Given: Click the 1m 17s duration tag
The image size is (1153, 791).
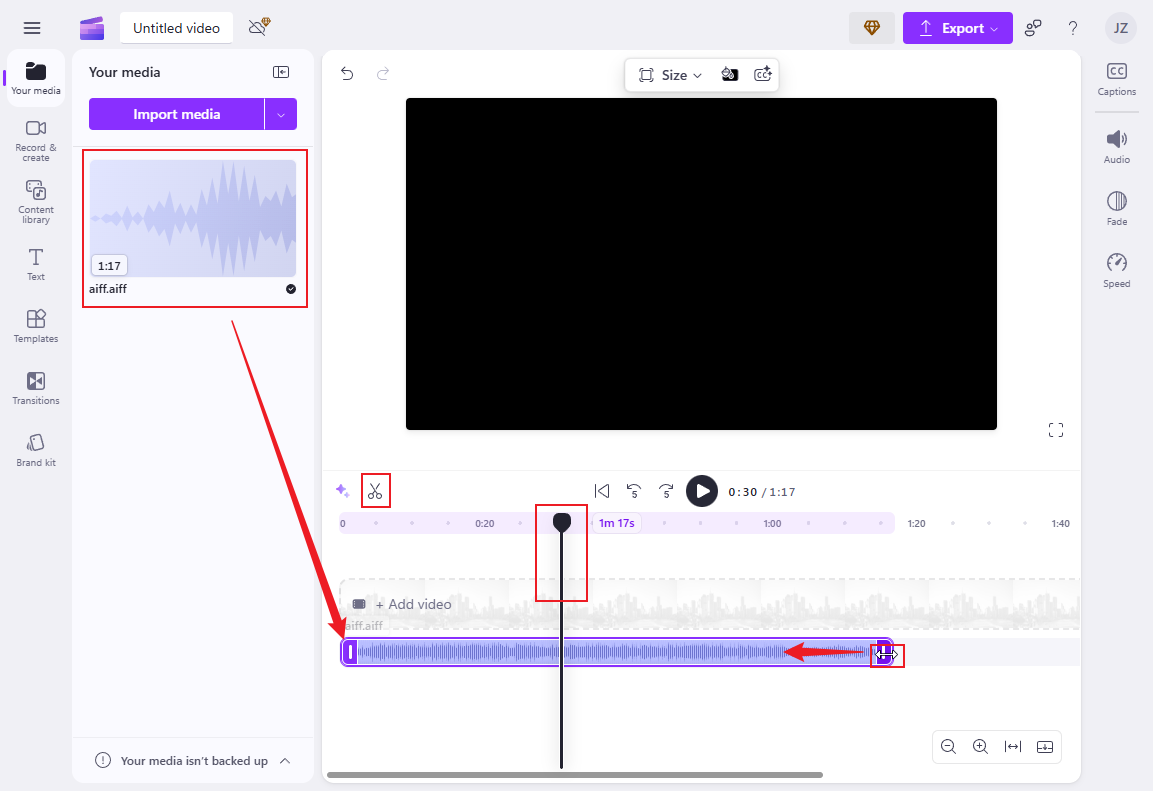Looking at the screenshot, I should click(616, 523).
